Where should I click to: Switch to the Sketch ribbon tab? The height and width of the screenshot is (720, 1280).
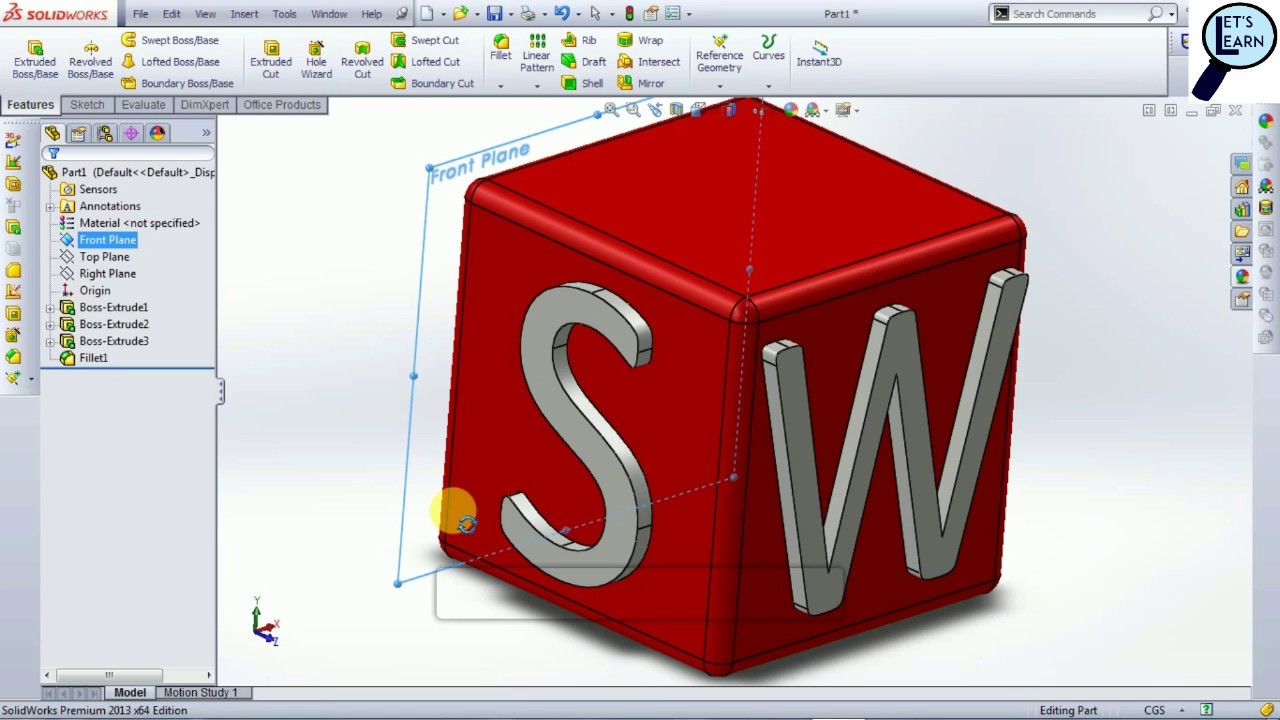(x=87, y=104)
